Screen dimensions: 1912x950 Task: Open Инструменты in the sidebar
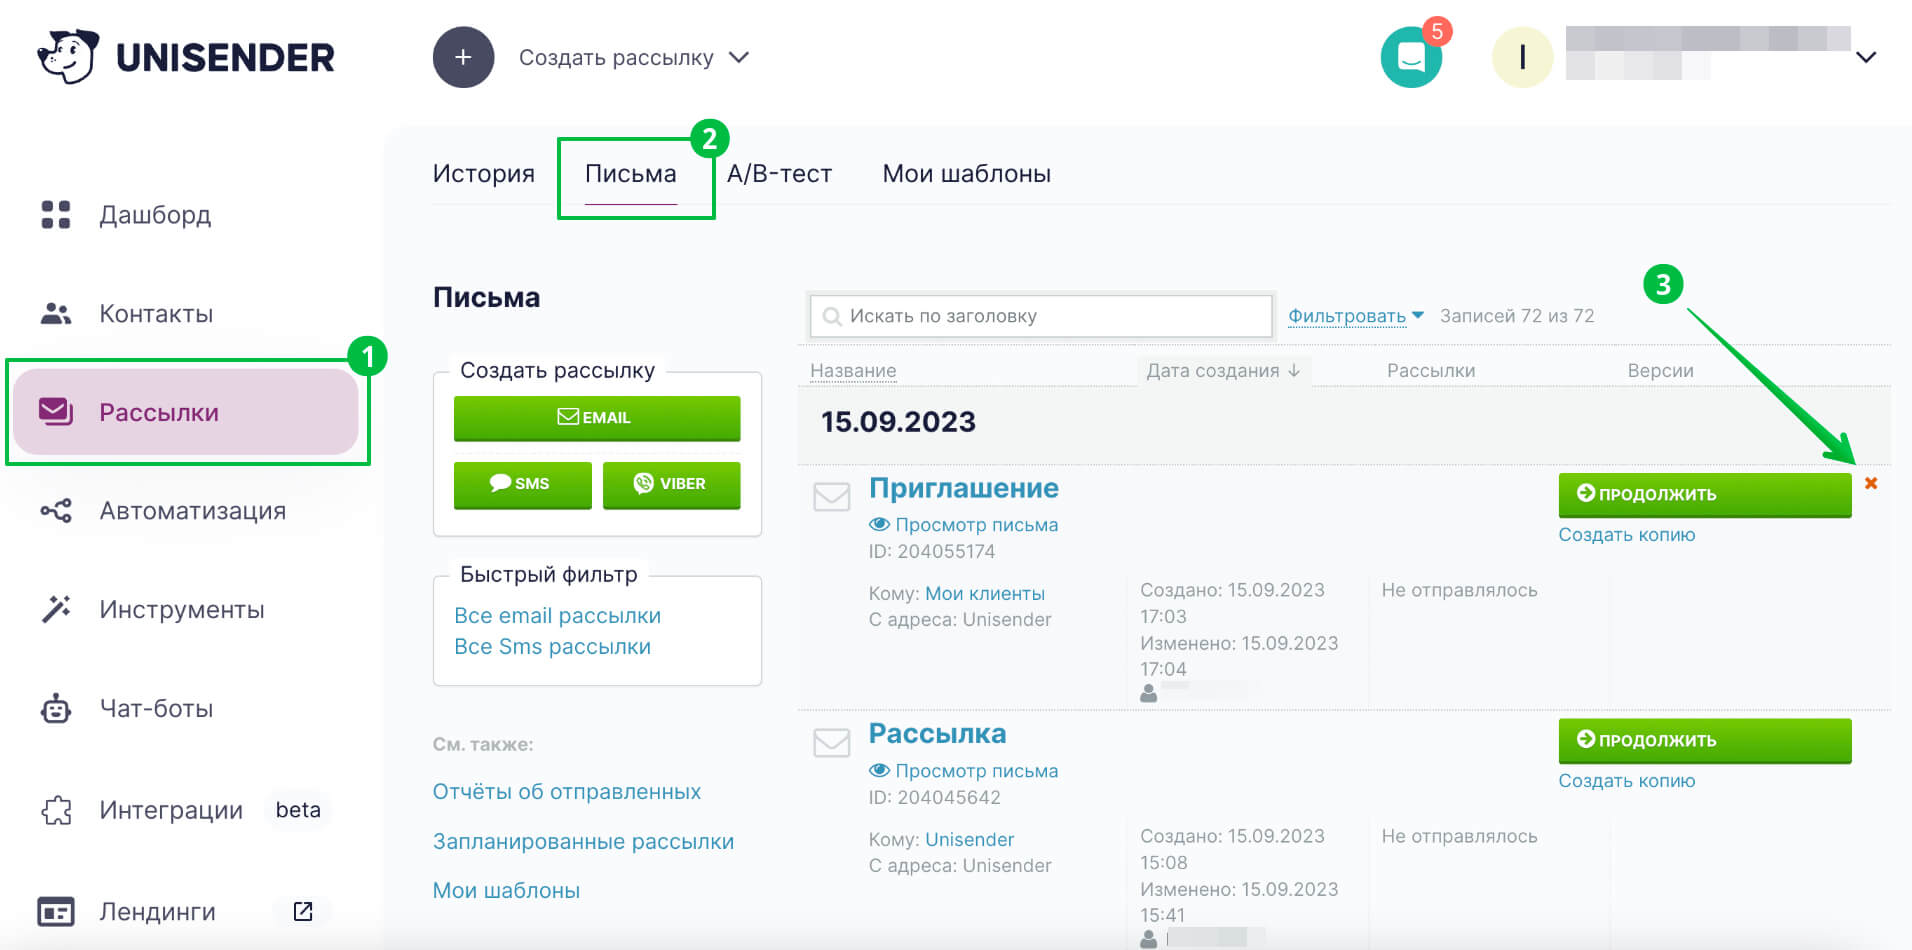pos(182,609)
